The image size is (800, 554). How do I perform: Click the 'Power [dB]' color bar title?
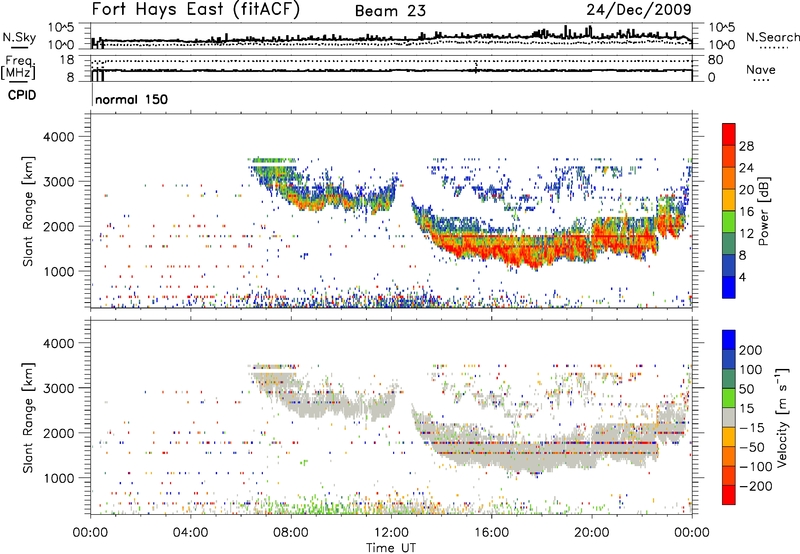click(764, 211)
